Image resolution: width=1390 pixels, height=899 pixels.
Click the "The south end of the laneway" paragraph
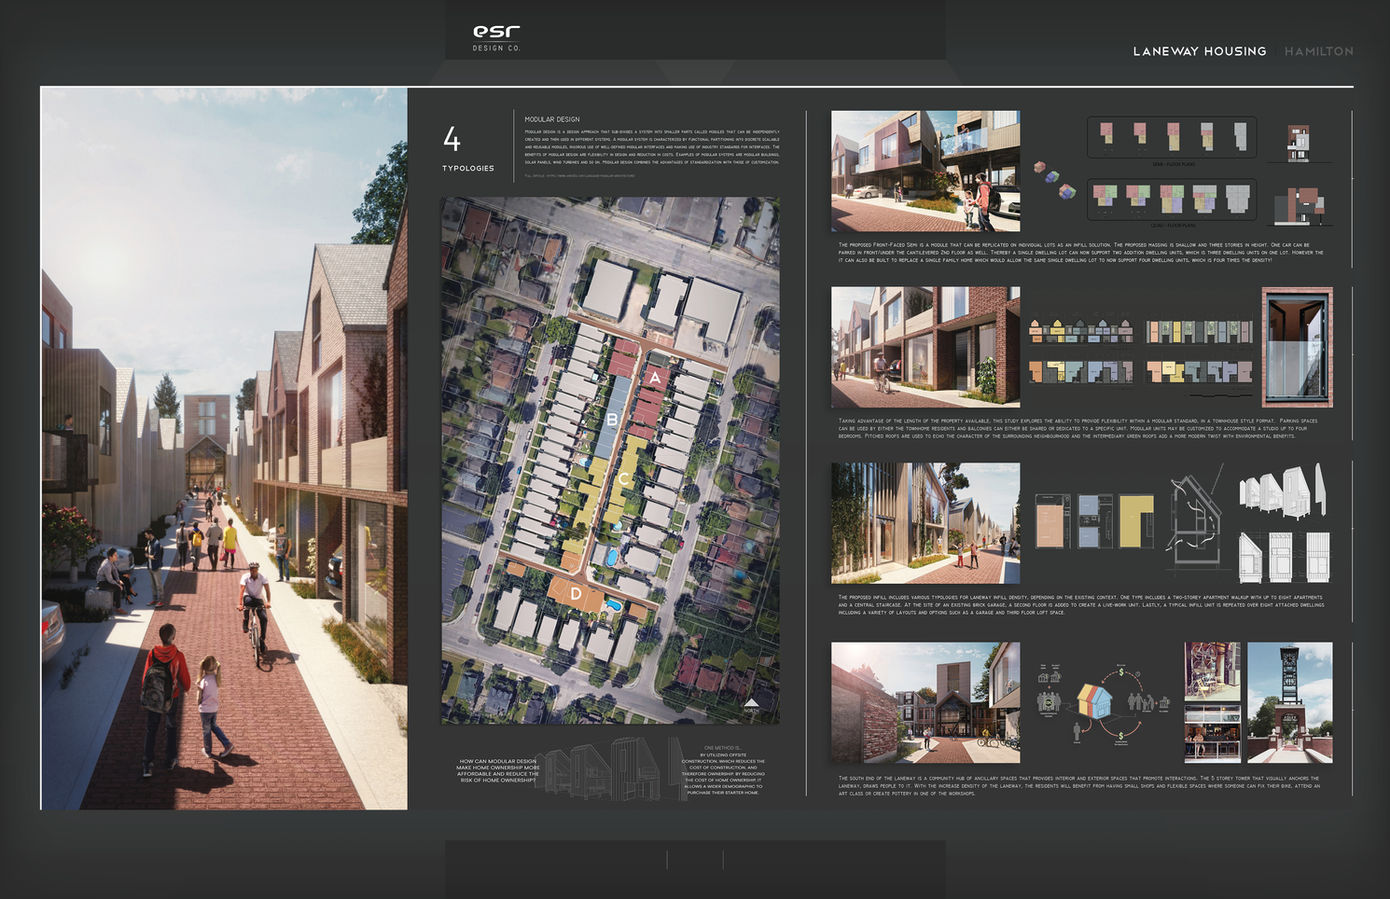click(1079, 785)
